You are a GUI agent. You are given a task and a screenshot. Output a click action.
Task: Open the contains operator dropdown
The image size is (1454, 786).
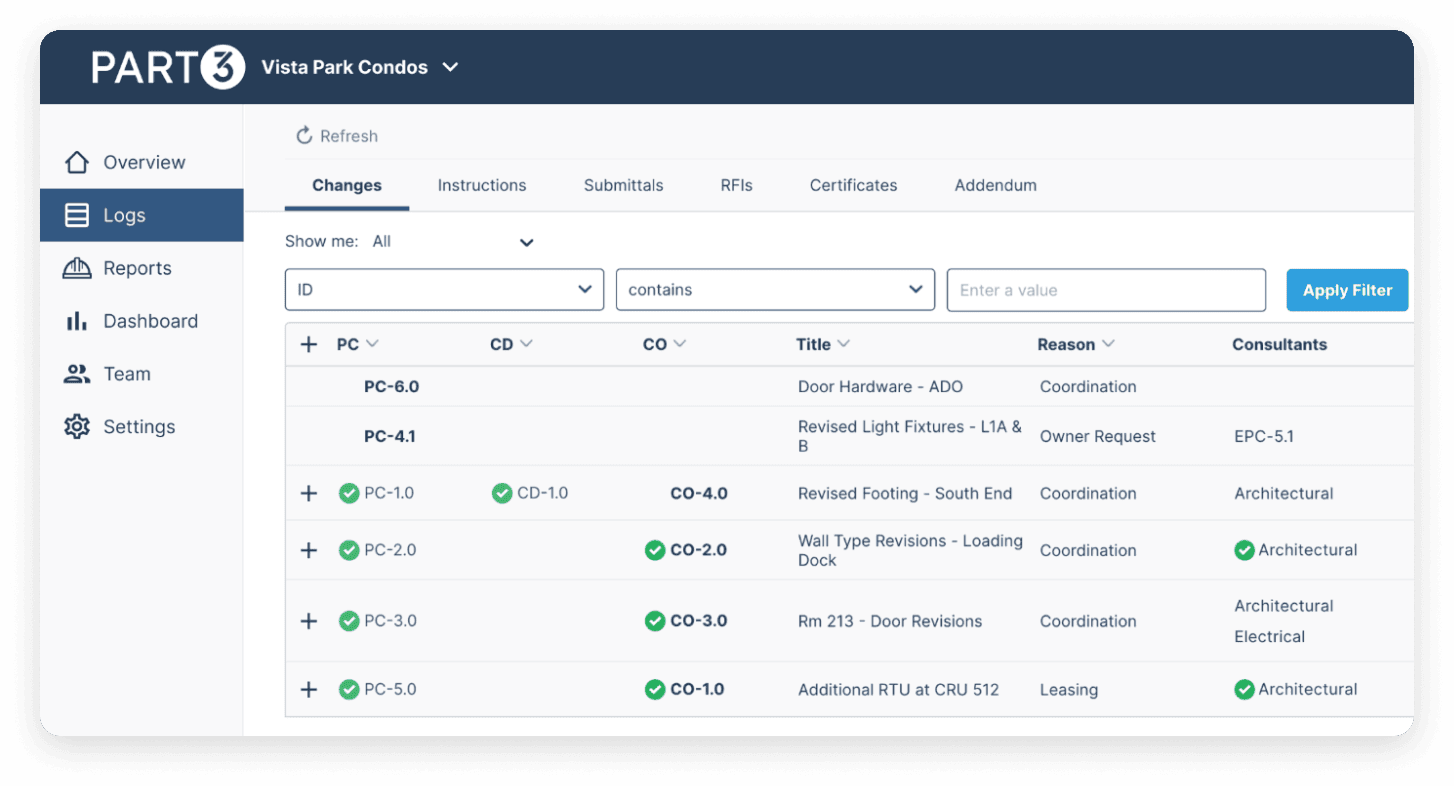[775, 290]
